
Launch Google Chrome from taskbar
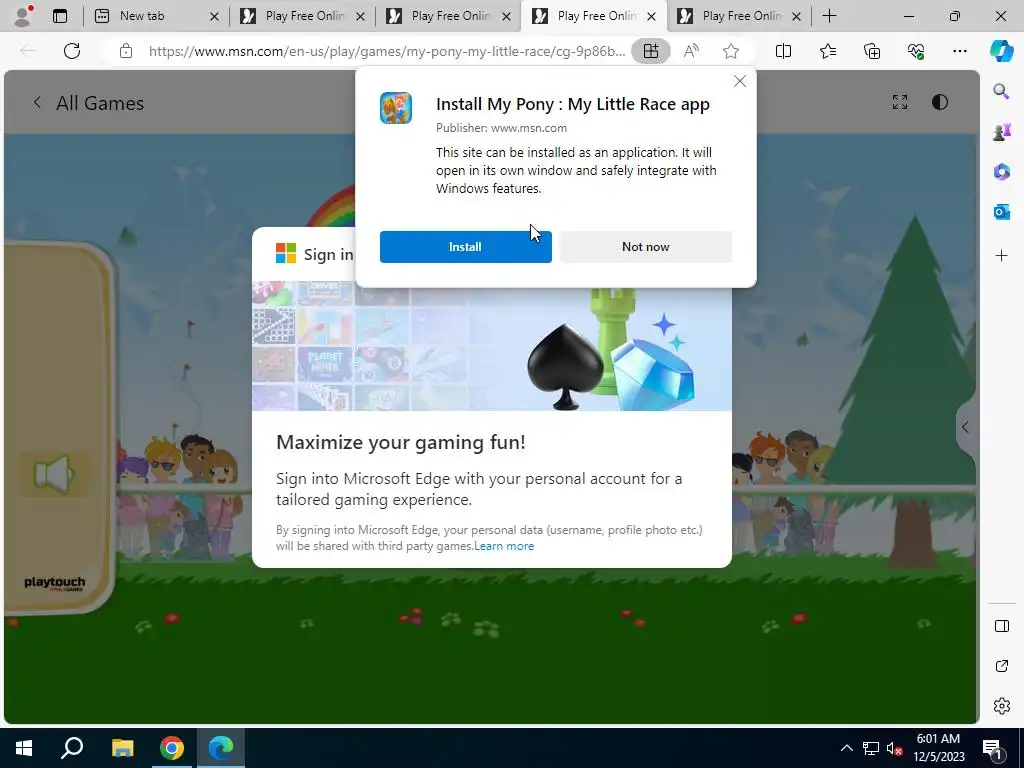pos(172,748)
